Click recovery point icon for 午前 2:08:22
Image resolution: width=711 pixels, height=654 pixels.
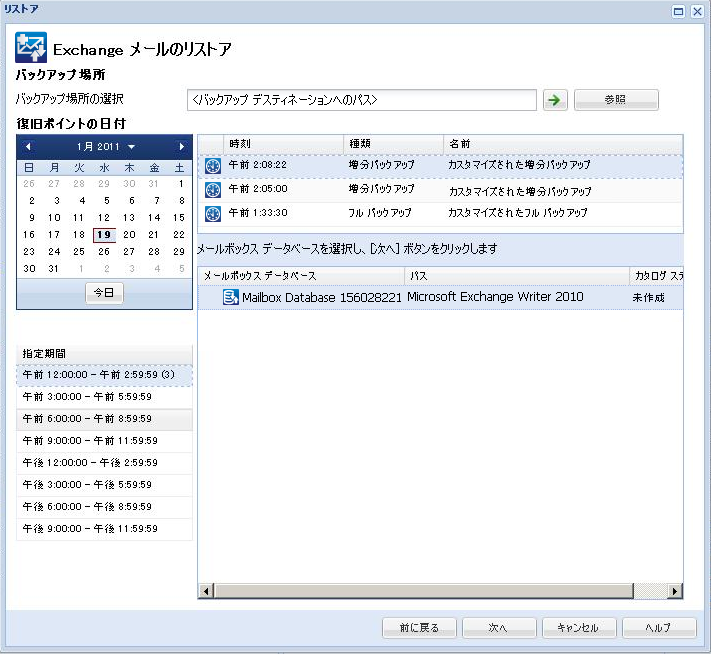[212, 166]
